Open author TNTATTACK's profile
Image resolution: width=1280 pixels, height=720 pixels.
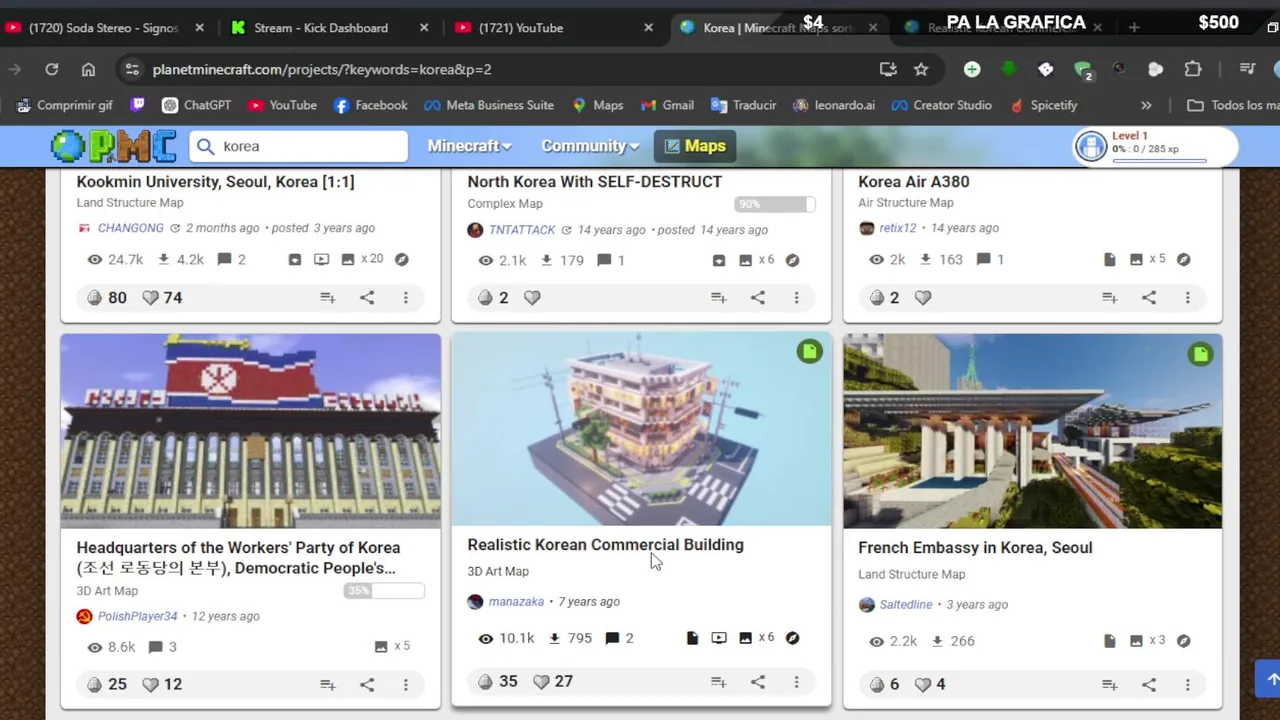pos(522,230)
